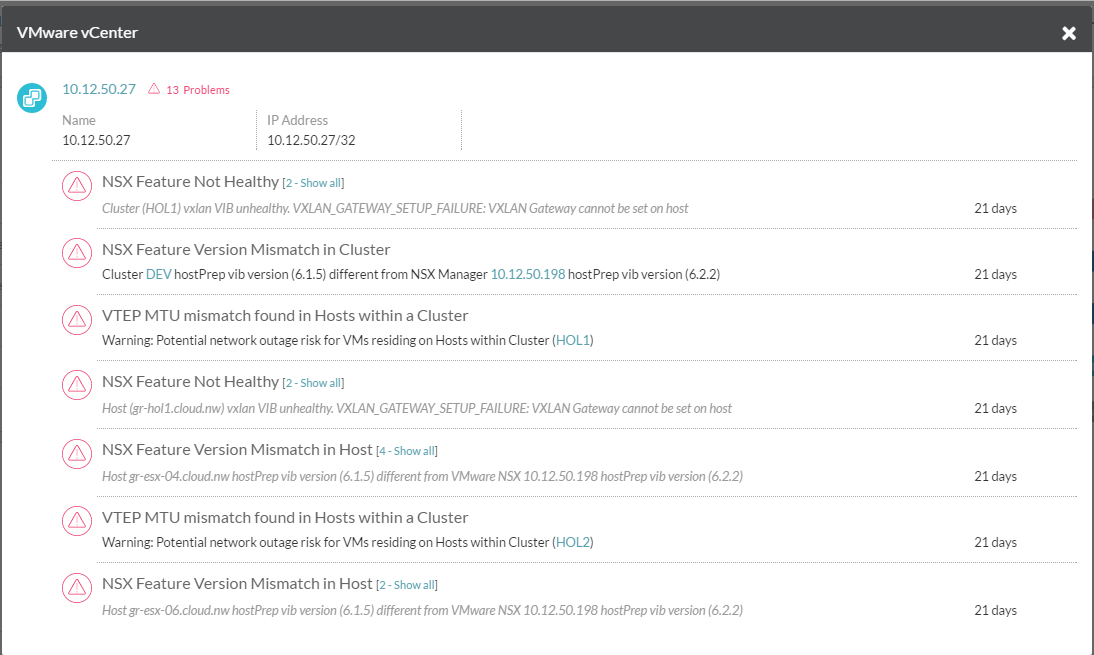Show all for Host gr-hol1 NSX Feature Not Healthy
1094x655 pixels.
[313, 383]
